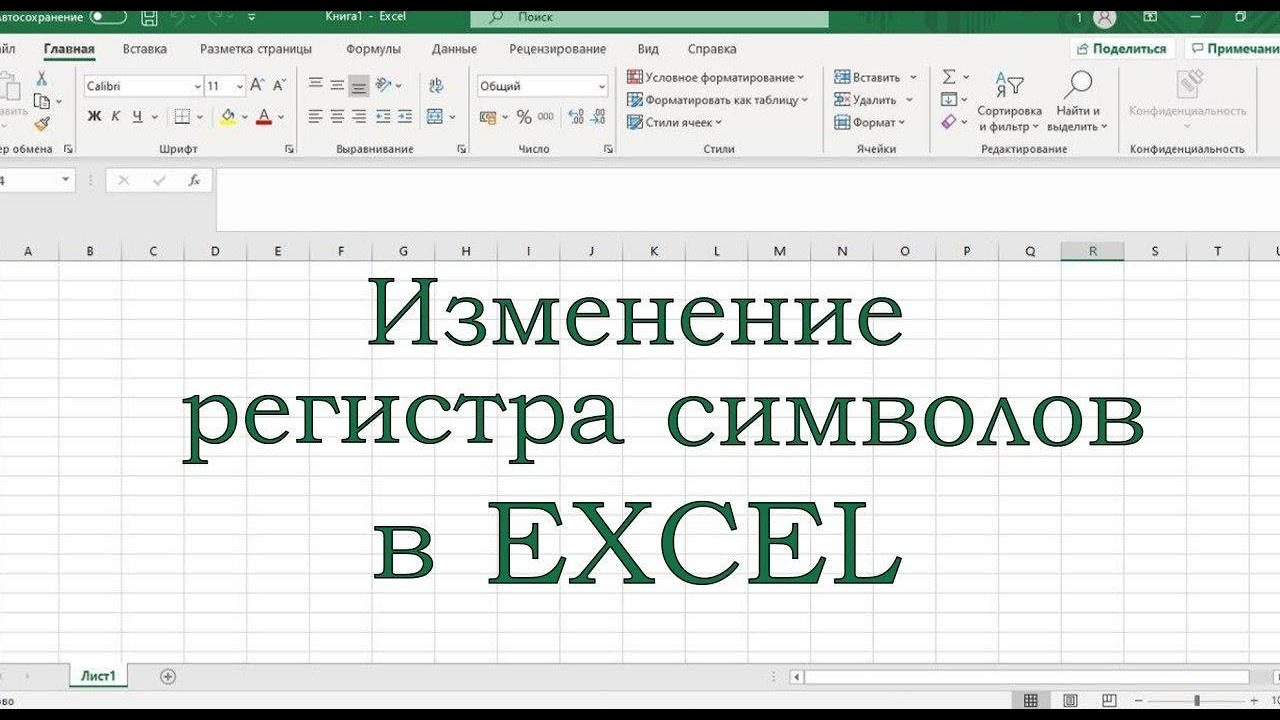Open Форматировать как таблицу menu

coord(718,100)
